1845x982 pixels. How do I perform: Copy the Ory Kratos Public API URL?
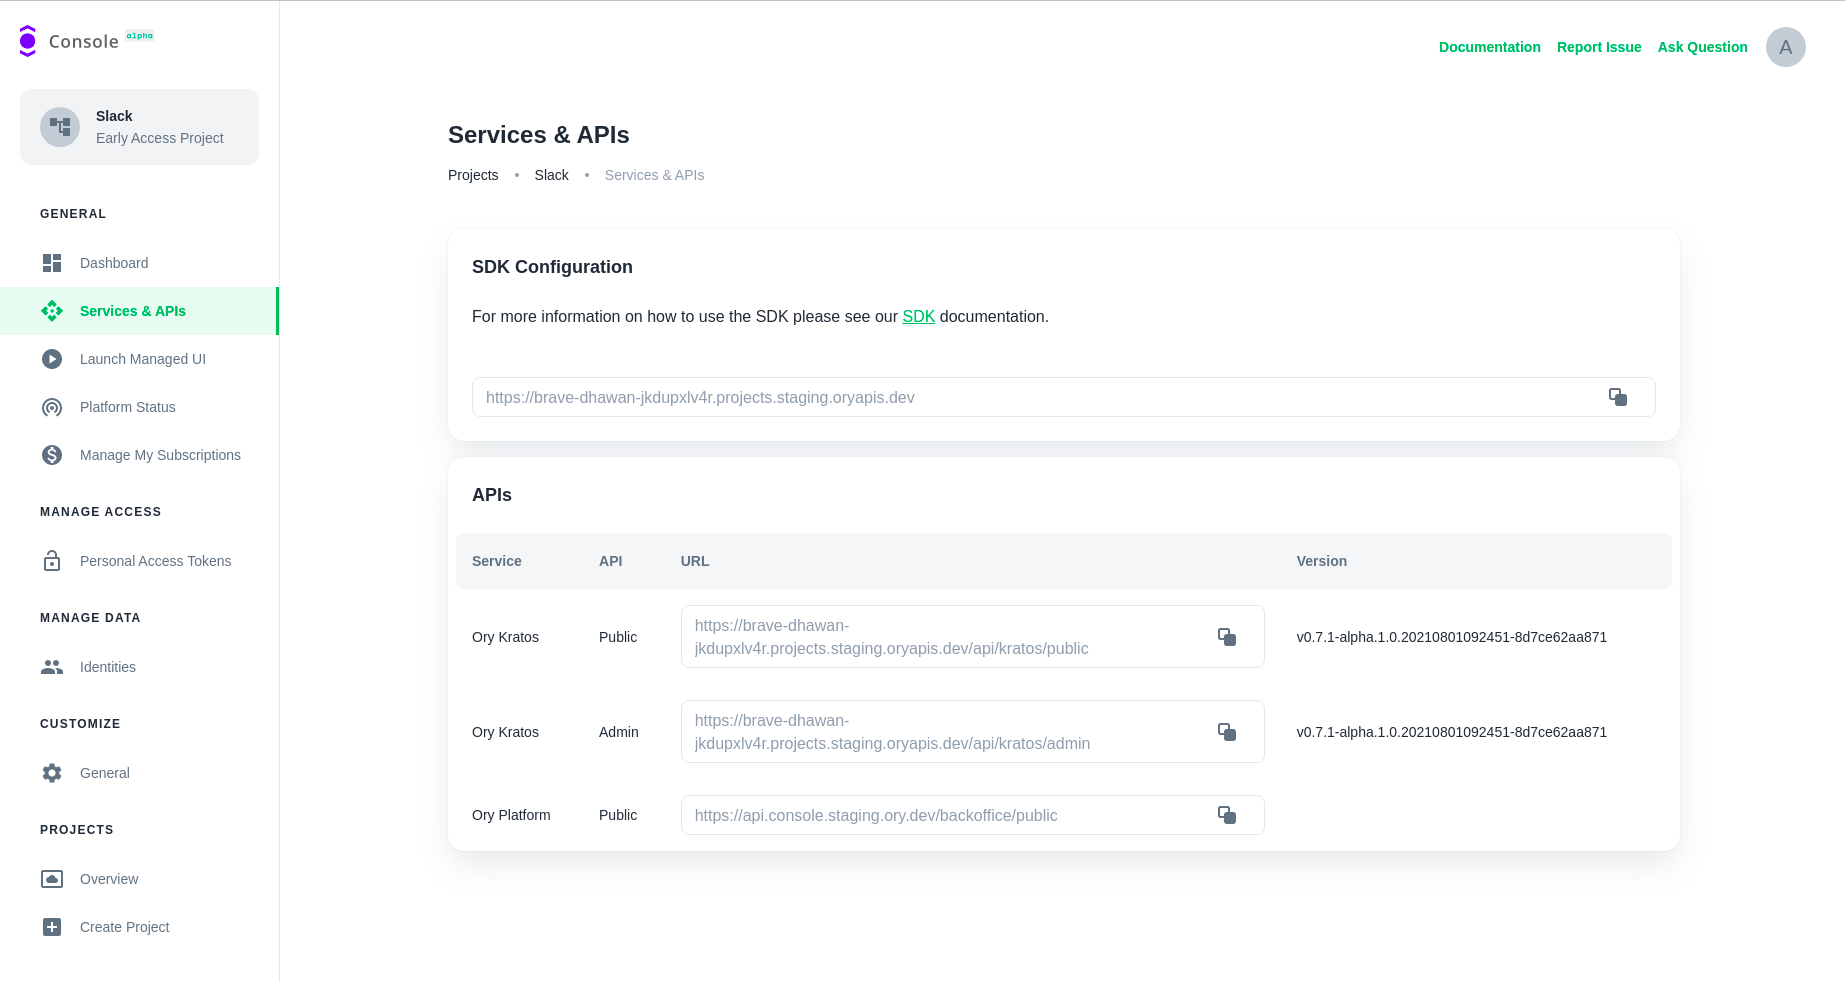[1226, 637]
